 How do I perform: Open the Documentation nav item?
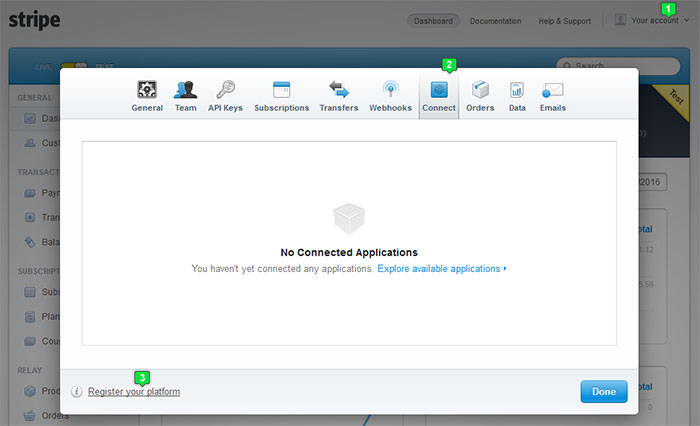(x=495, y=21)
